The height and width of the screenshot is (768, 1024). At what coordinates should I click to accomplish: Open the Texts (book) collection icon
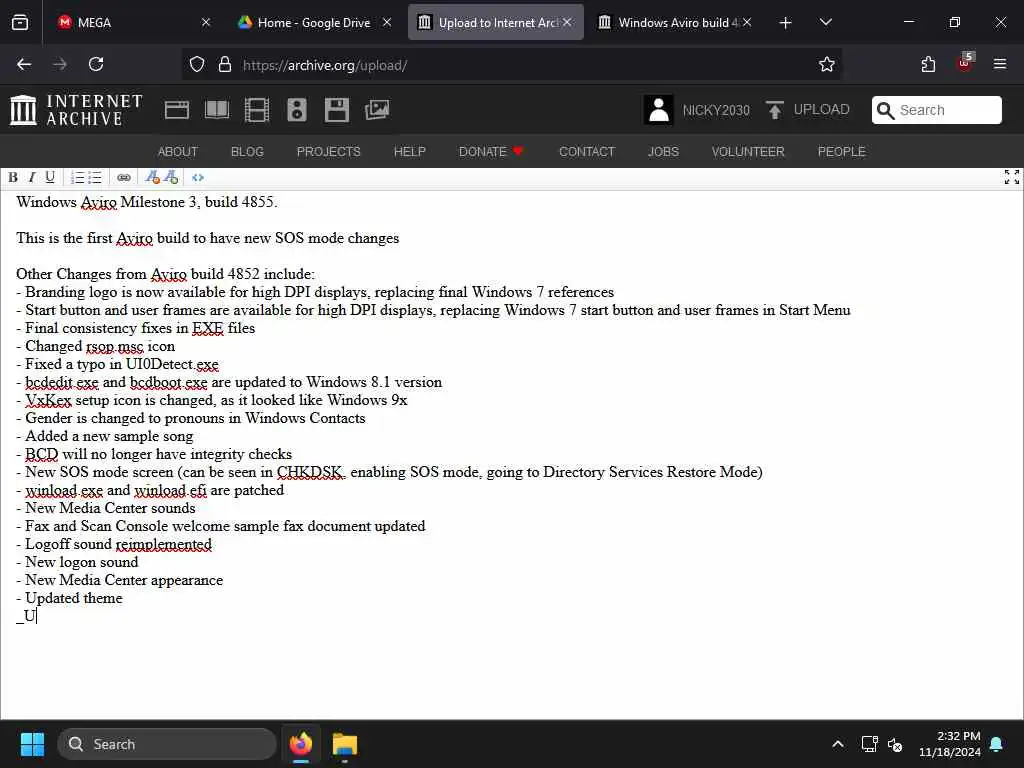click(217, 110)
